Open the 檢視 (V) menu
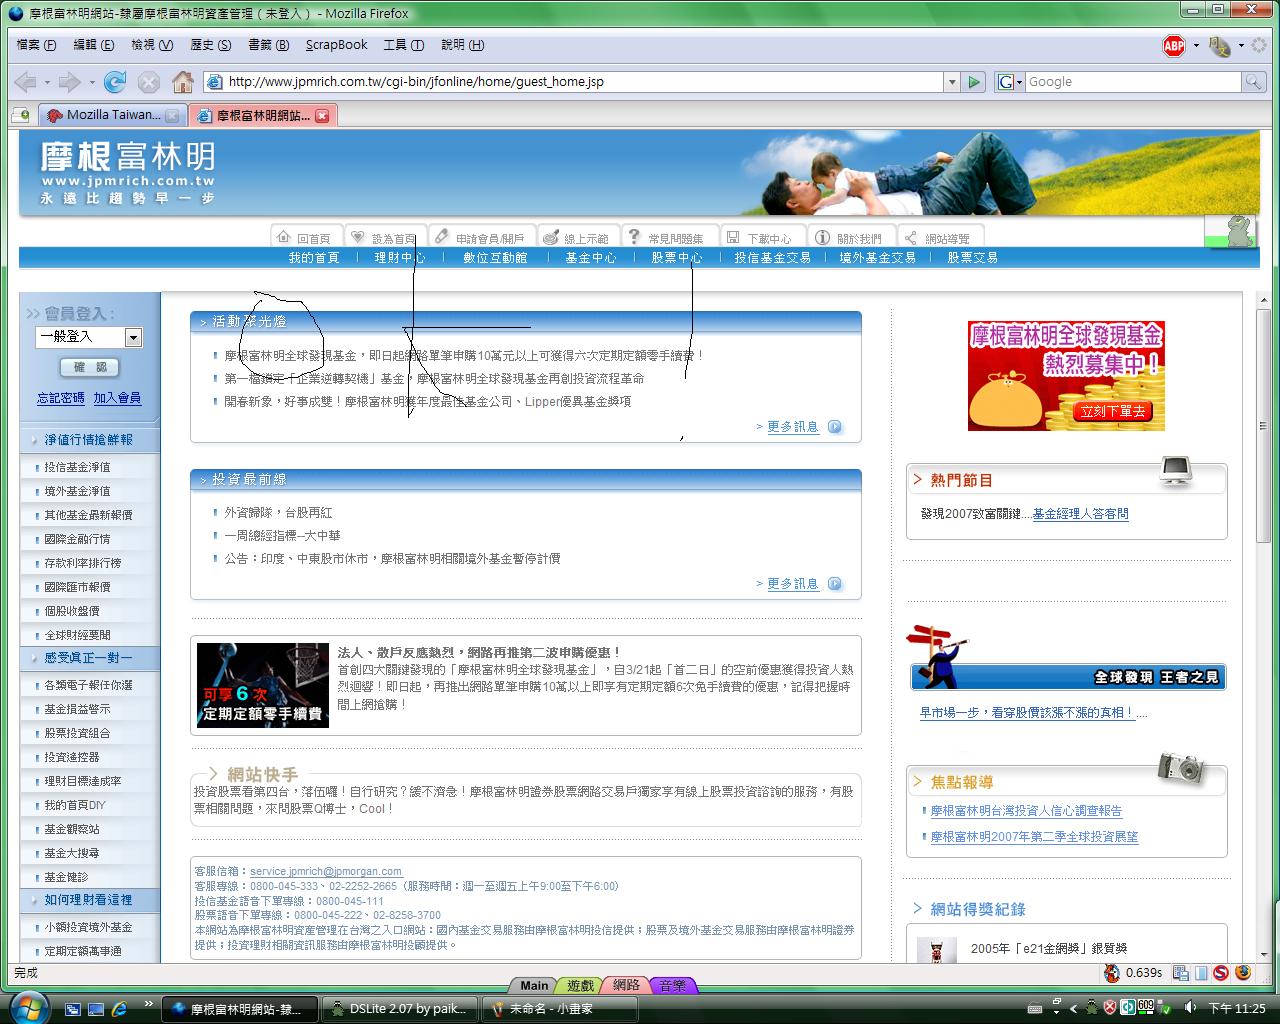This screenshot has height=1024, width=1280. [x=152, y=45]
